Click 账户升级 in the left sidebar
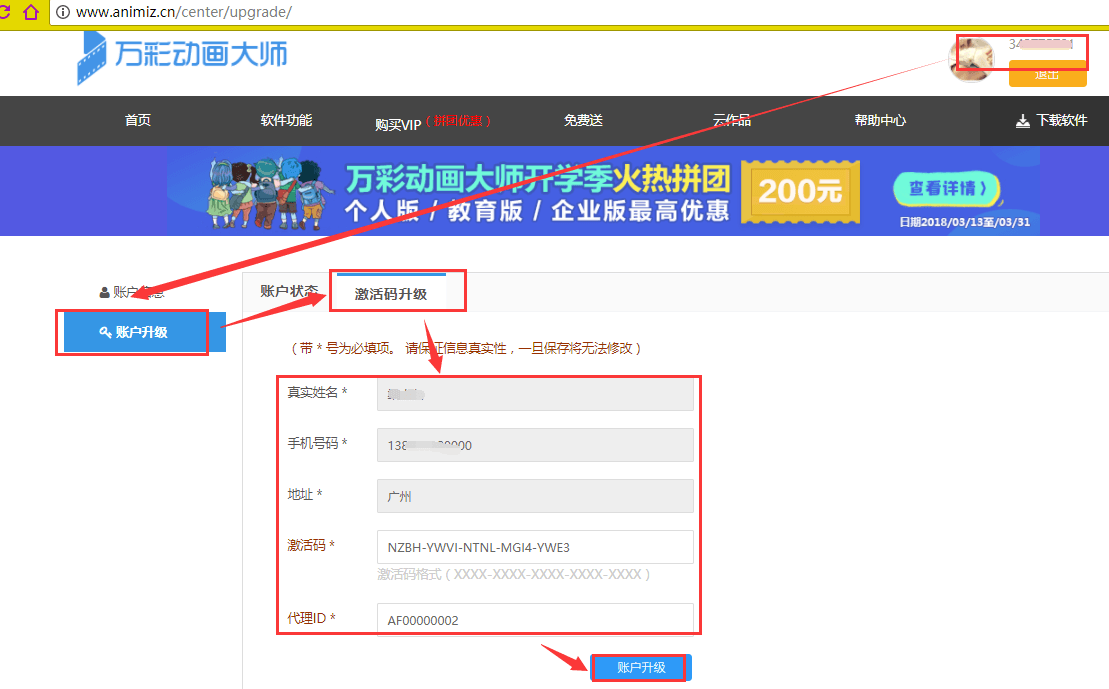This screenshot has width=1109, height=689. click(x=144, y=332)
